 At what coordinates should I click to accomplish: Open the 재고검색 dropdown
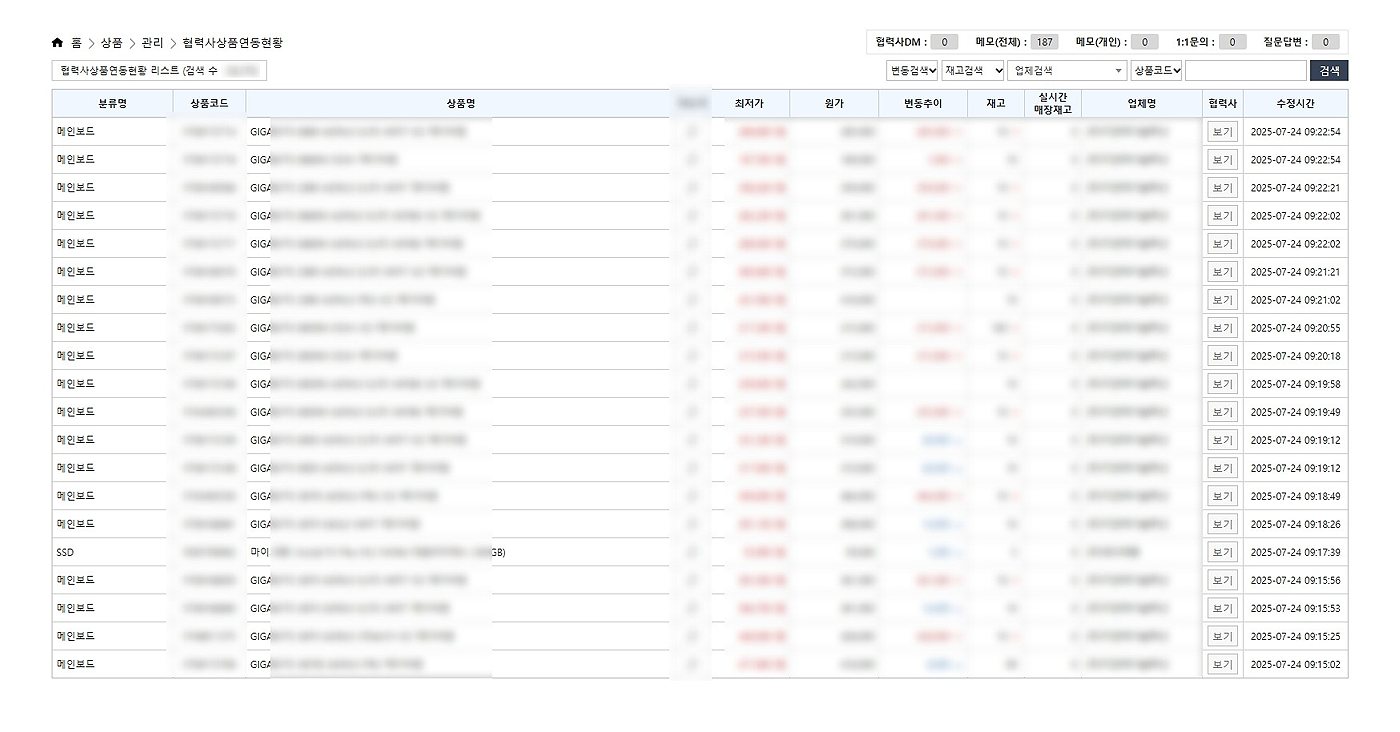973,71
